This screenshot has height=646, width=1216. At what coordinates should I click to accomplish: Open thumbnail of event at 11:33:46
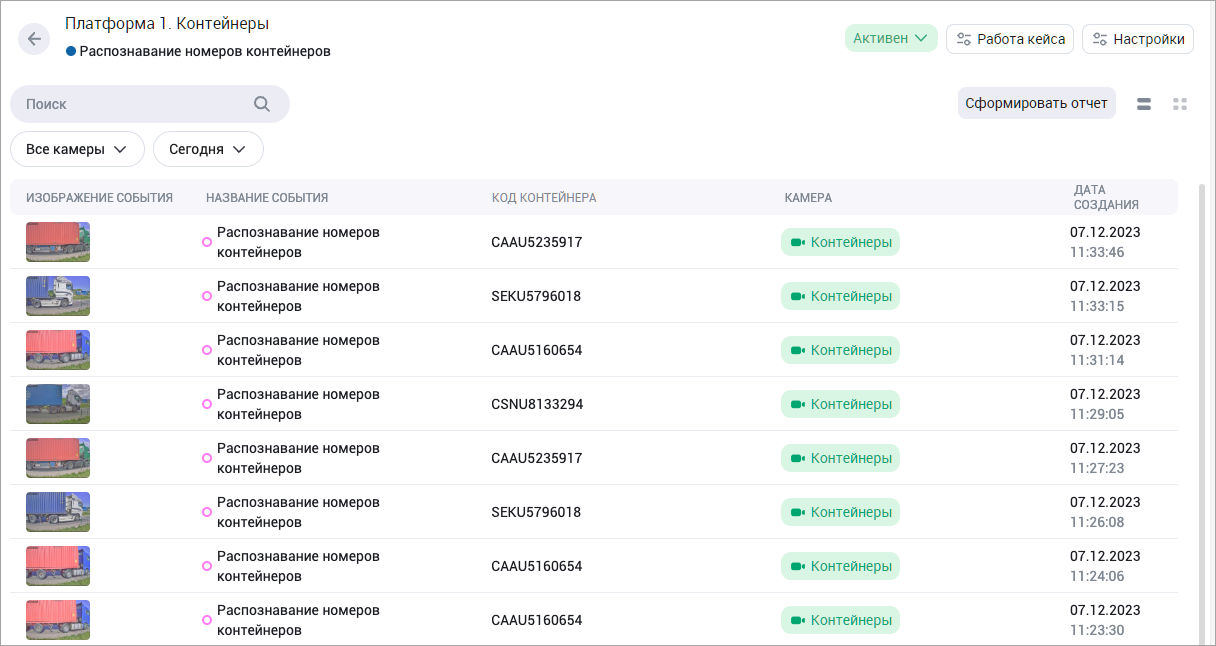[x=58, y=242]
